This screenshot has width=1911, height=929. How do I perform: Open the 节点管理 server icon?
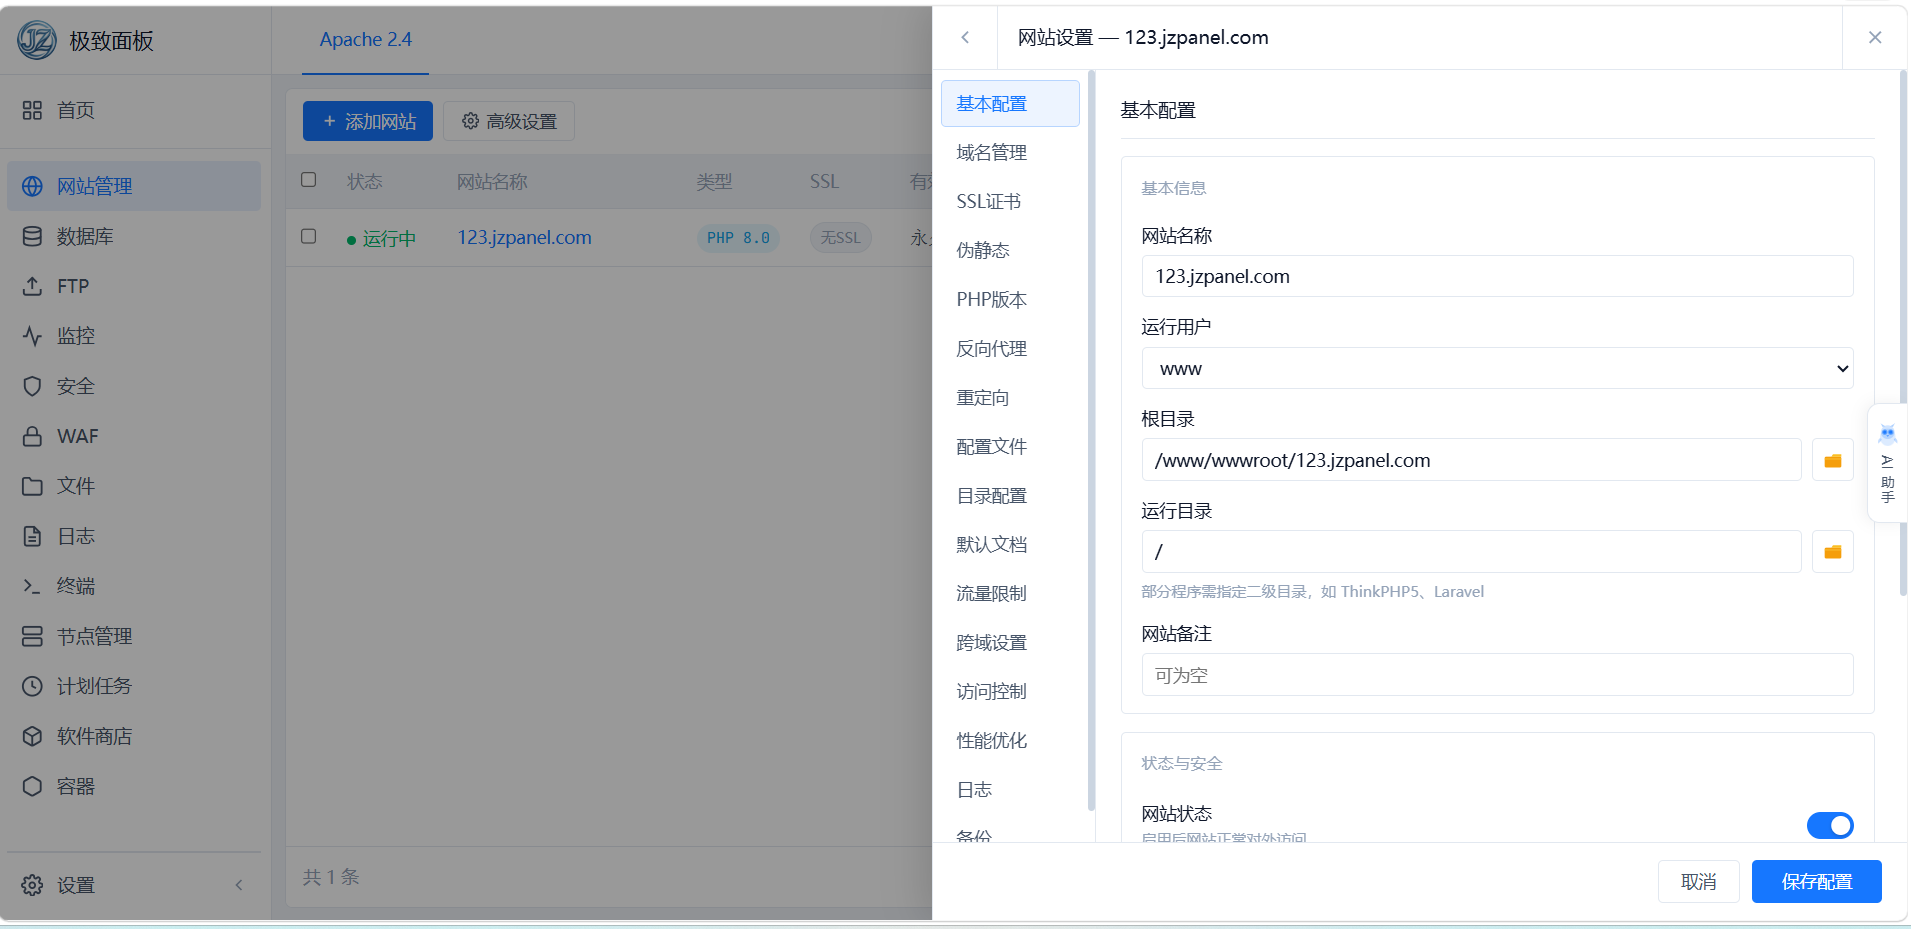coord(32,636)
